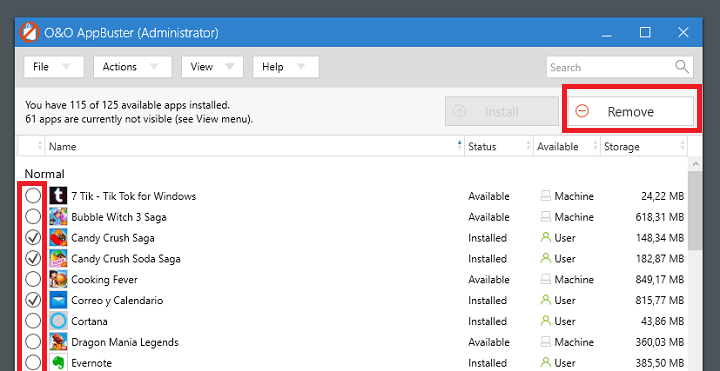Click the Evernote elephant icon
The image size is (720, 371).
point(58,363)
